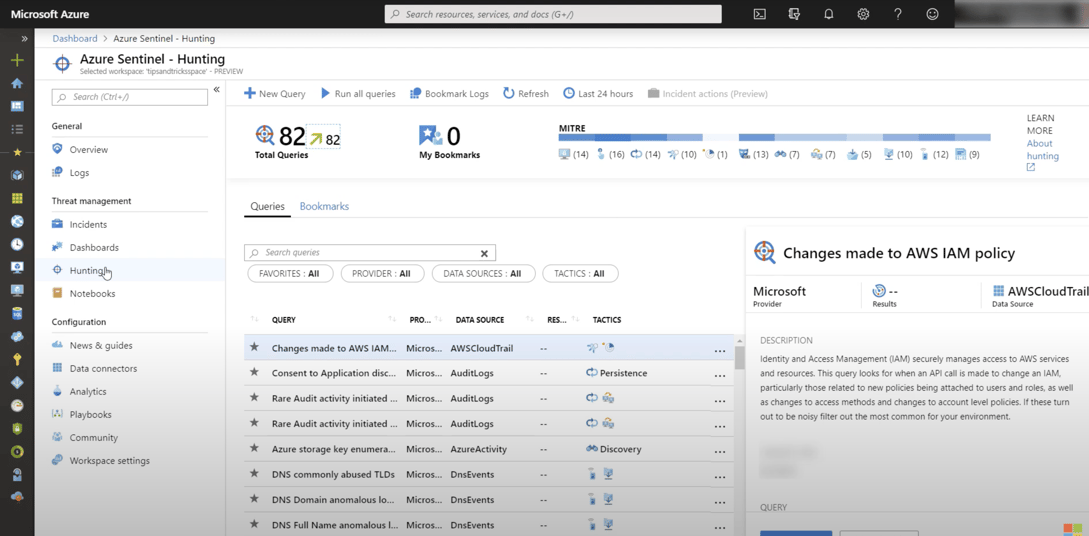Toggle favorite star for DNS Domain anomalous row
The image size is (1089, 536).
tap(254, 499)
